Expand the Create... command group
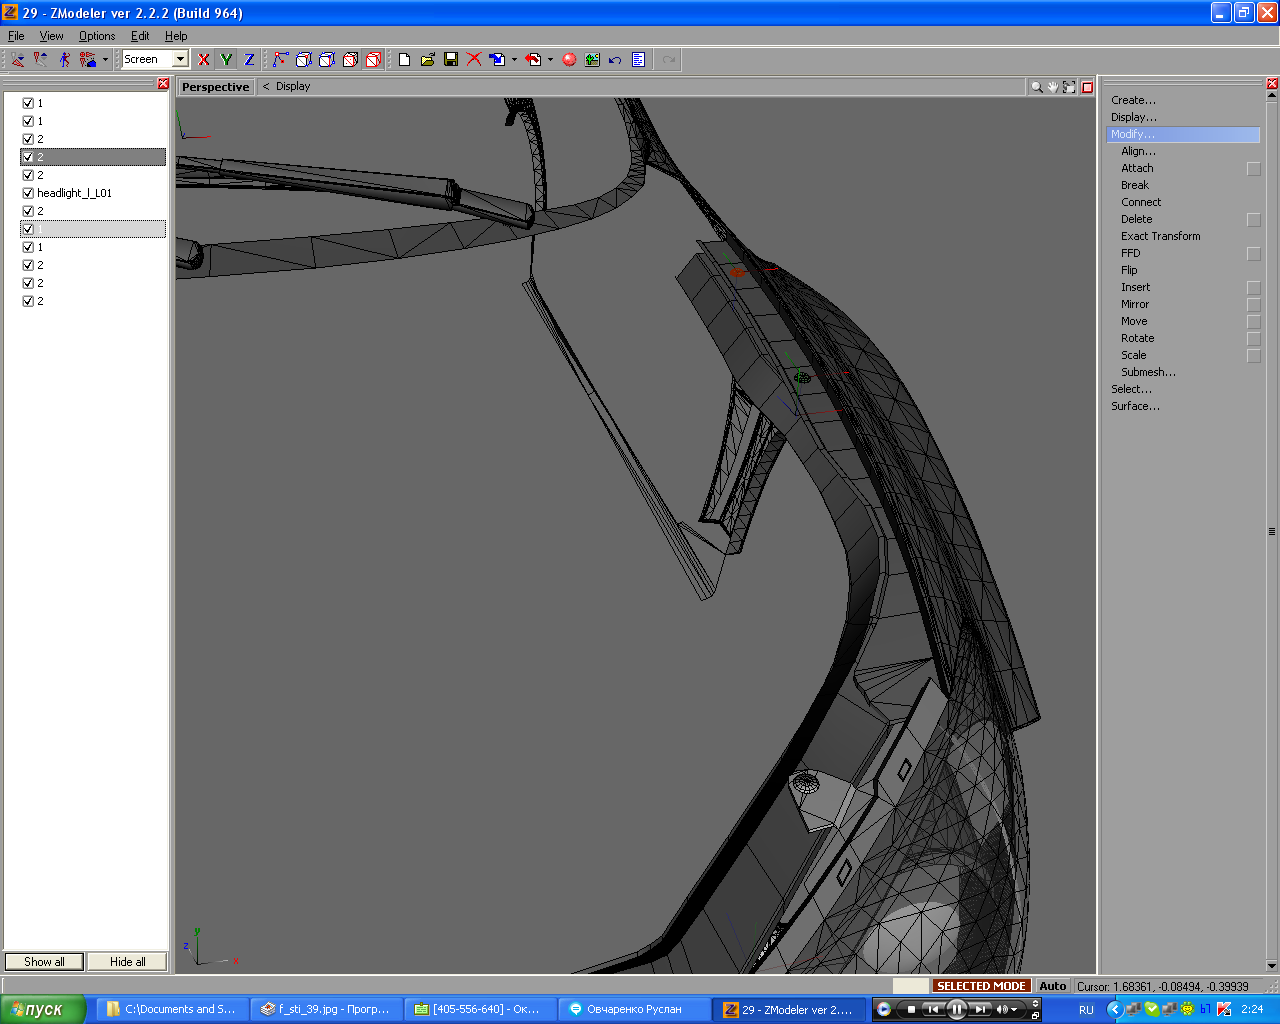Screen dimensions: 1280x1024 pyautogui.click(x=1133, y=100)
